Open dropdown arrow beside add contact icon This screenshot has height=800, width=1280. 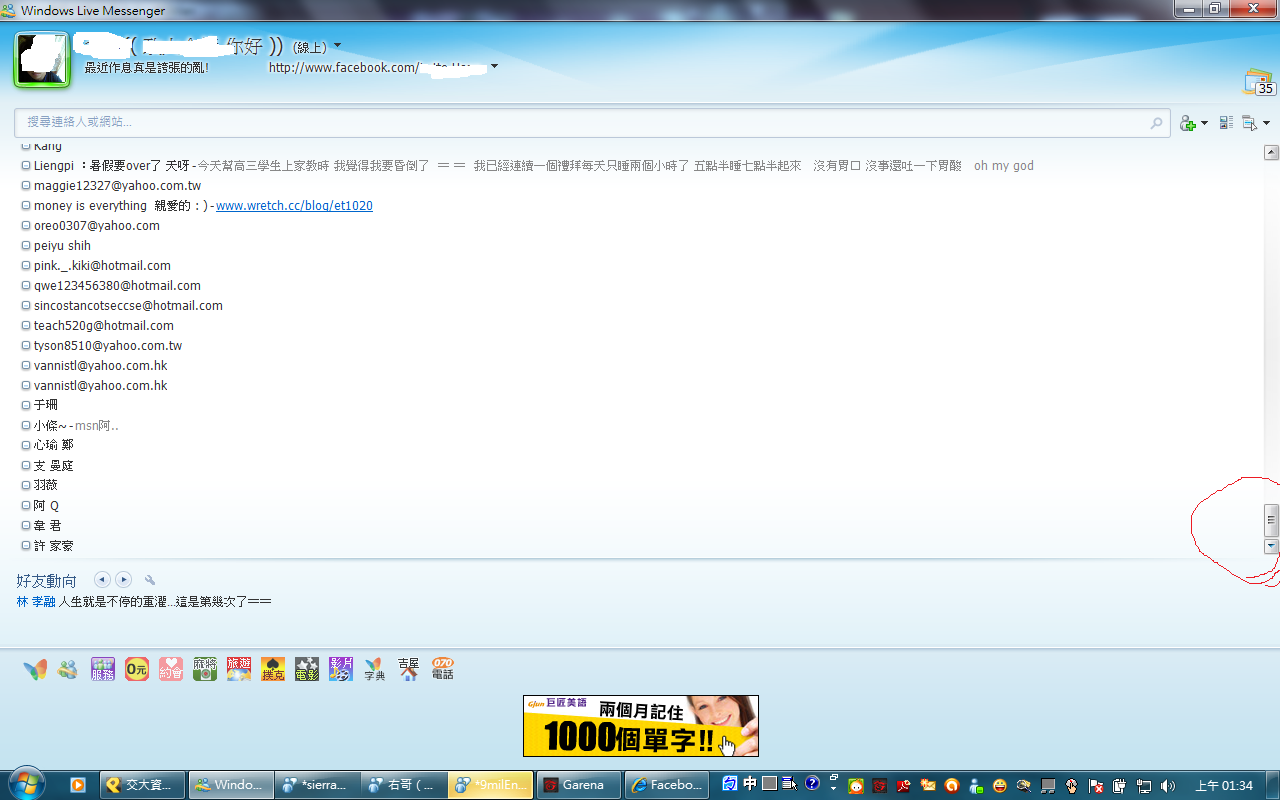point(1204,124)
